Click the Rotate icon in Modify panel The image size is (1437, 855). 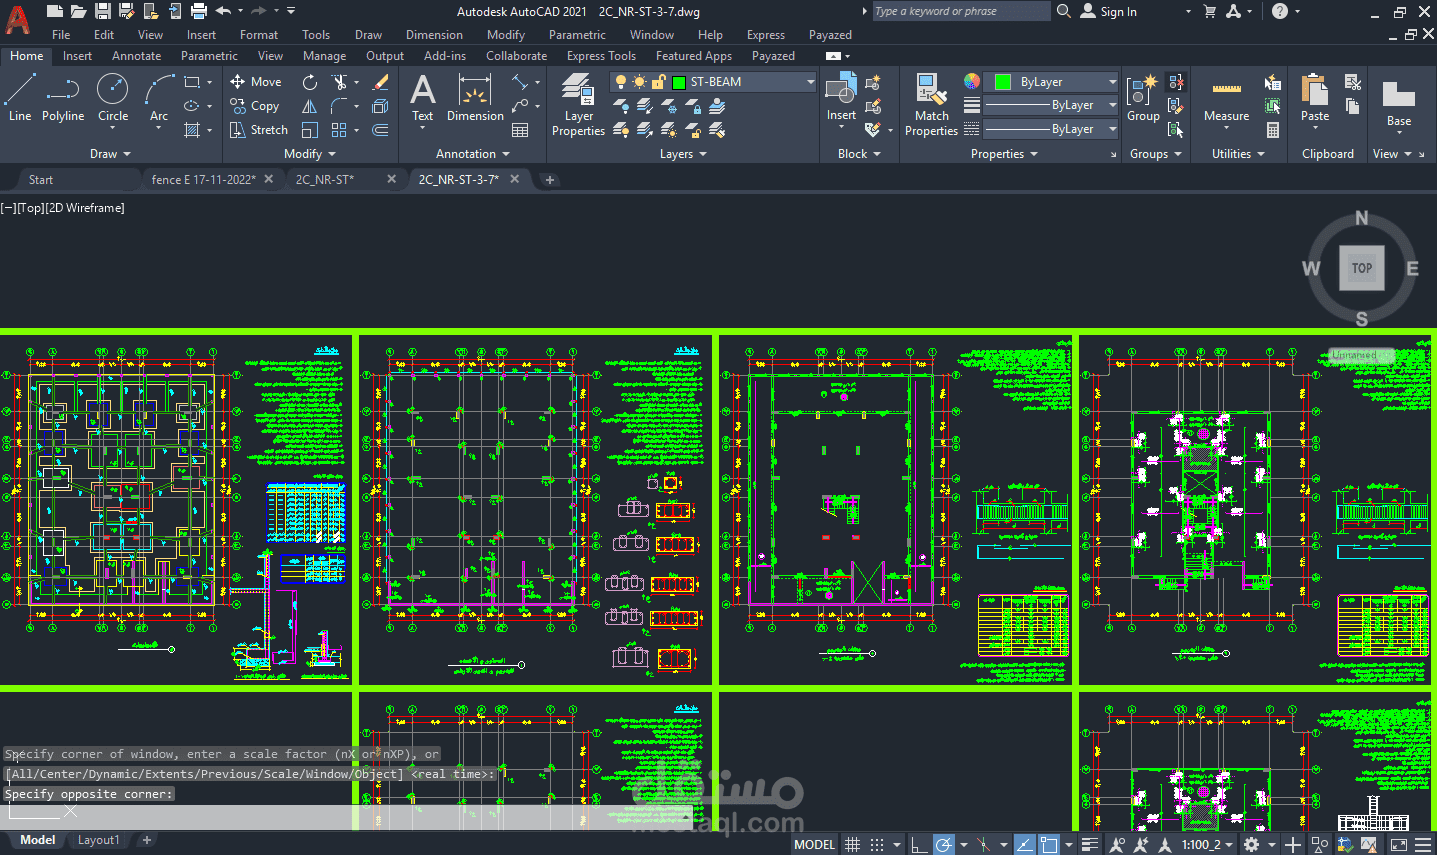[310, 82]
